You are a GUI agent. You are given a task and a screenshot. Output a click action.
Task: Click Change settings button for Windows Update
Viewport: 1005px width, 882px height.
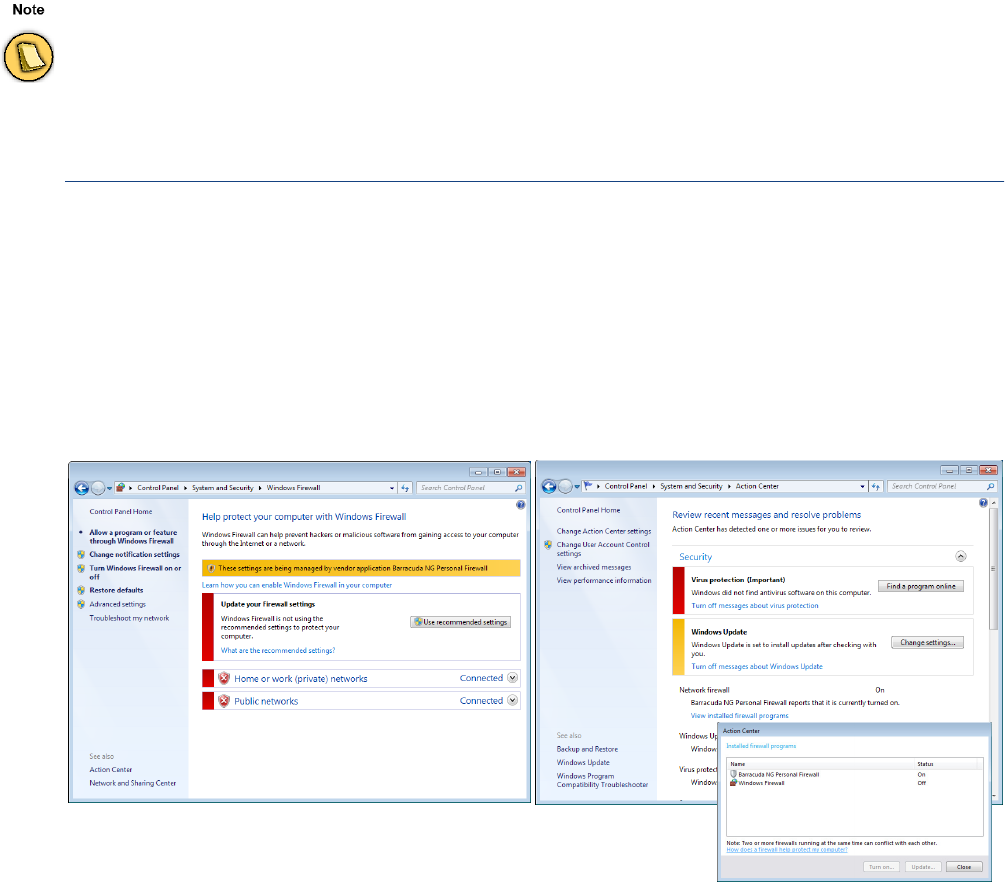coord(927,642)
